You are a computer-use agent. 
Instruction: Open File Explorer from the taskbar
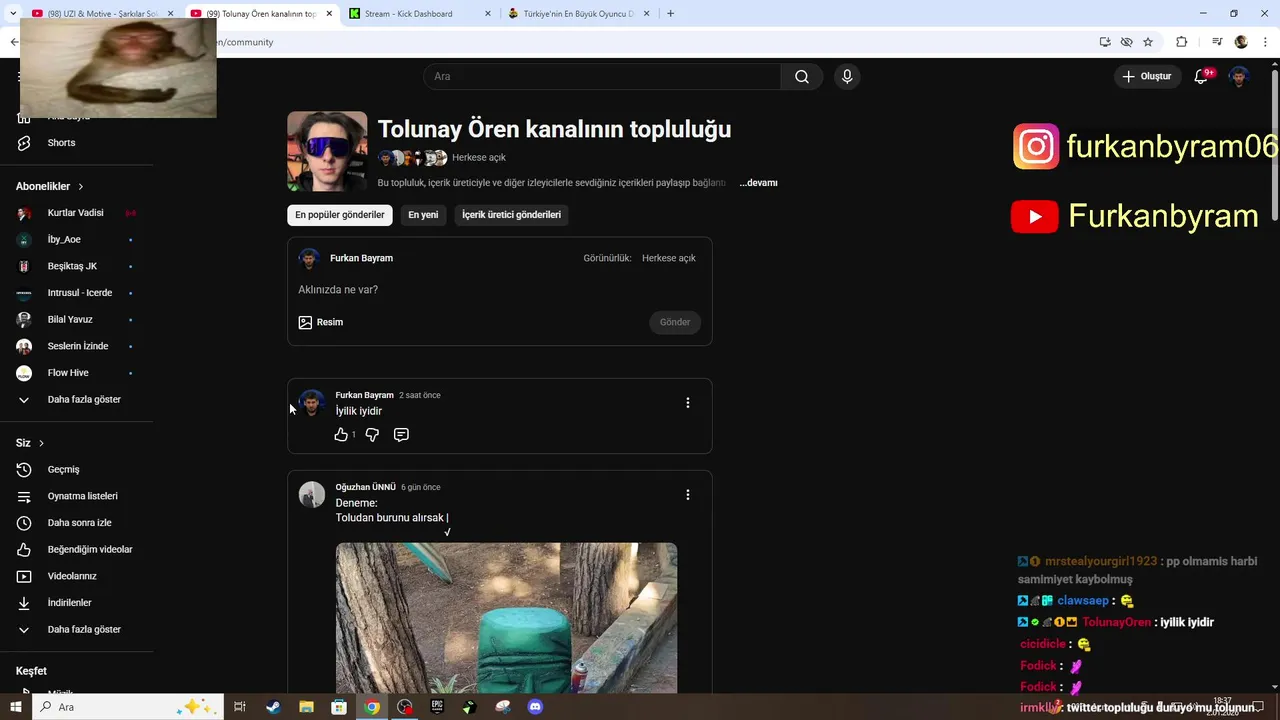pos(306,707)
